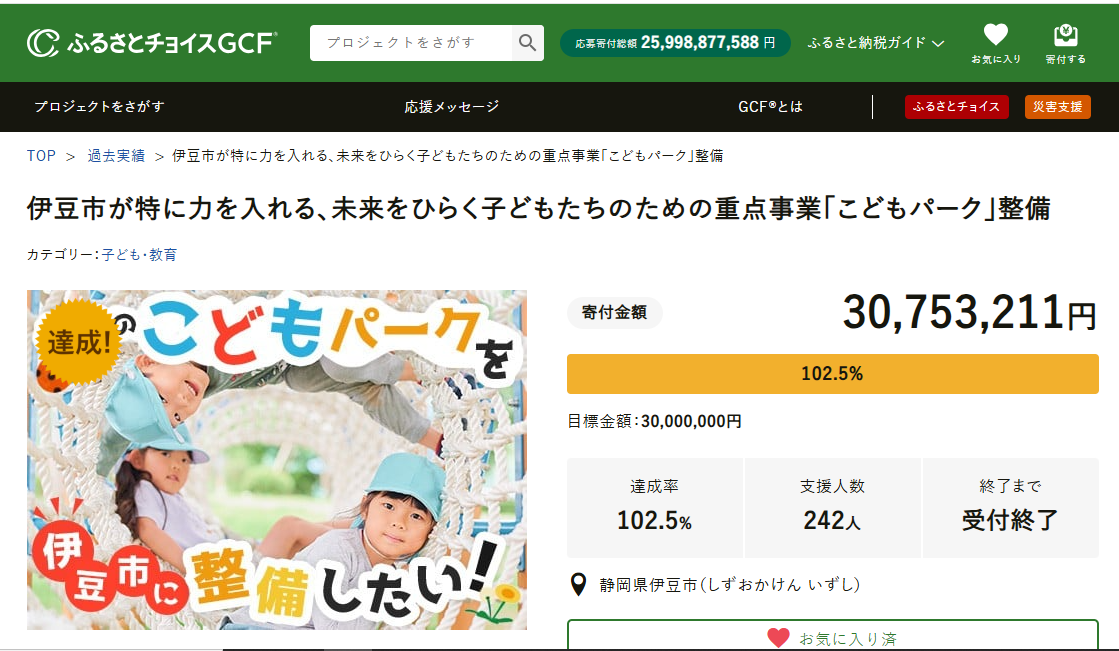Image resolution: width=1119 pixels, height=651 pixels.
Task: Click the orange 災害支援 button
Action: [x=1057, y=107]
